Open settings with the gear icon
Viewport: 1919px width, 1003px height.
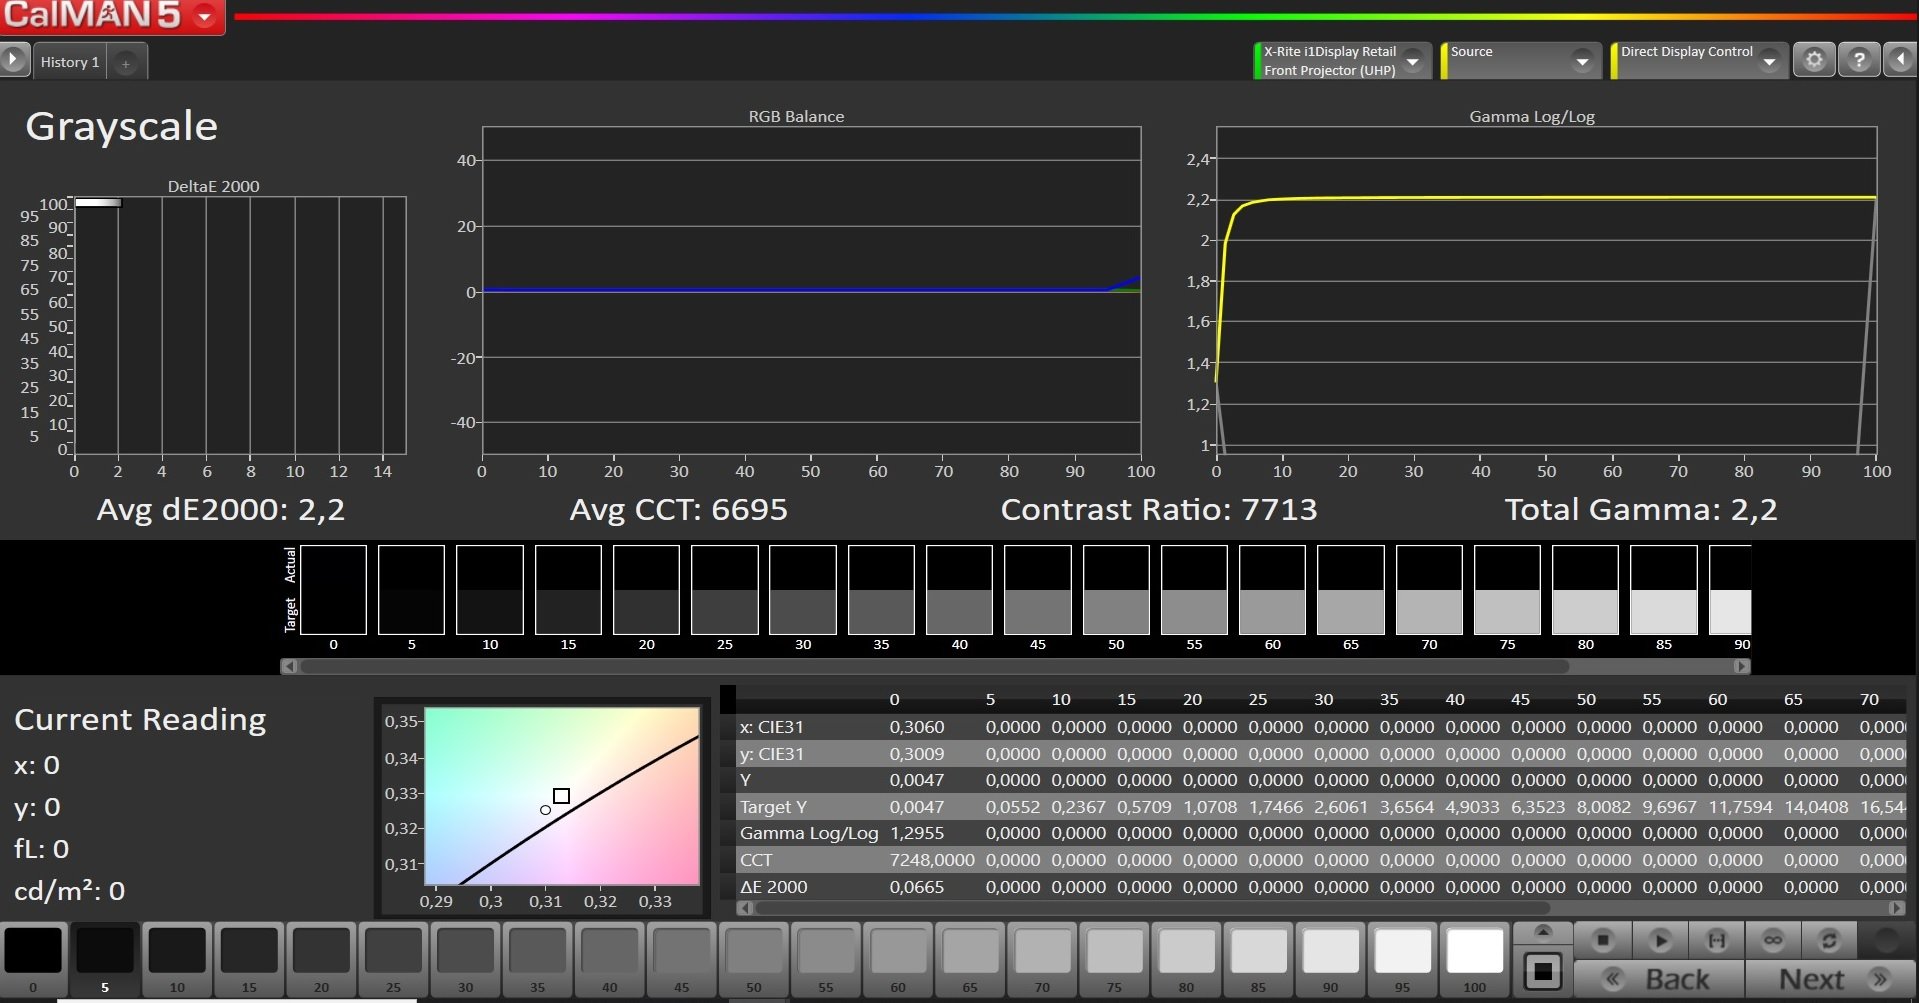(1814, 60)
